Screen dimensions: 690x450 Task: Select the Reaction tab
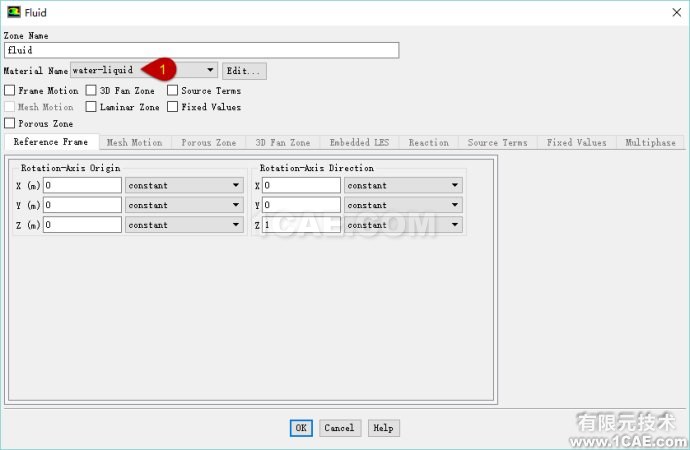429,143
